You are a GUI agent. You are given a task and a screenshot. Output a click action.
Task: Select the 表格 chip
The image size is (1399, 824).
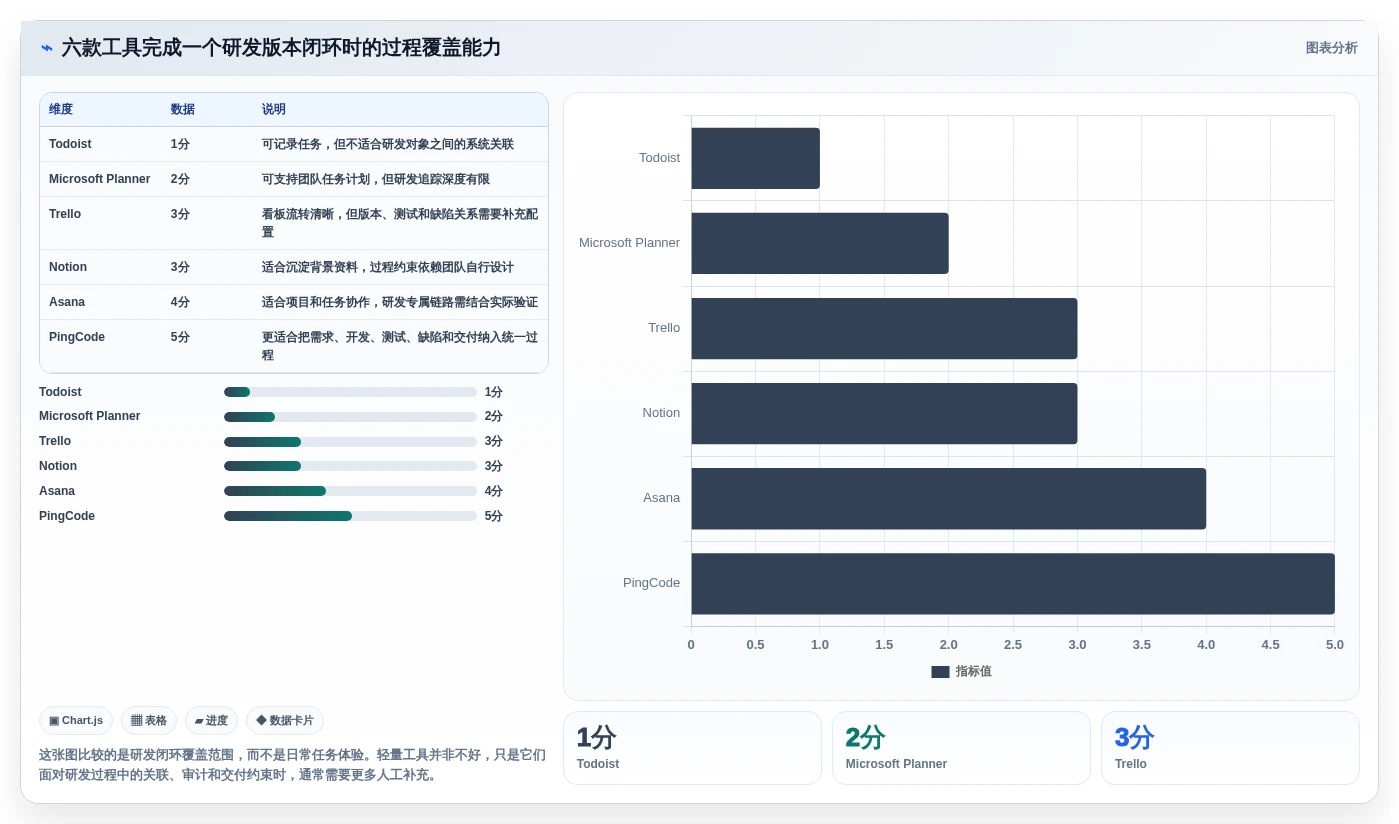point(149,720)
